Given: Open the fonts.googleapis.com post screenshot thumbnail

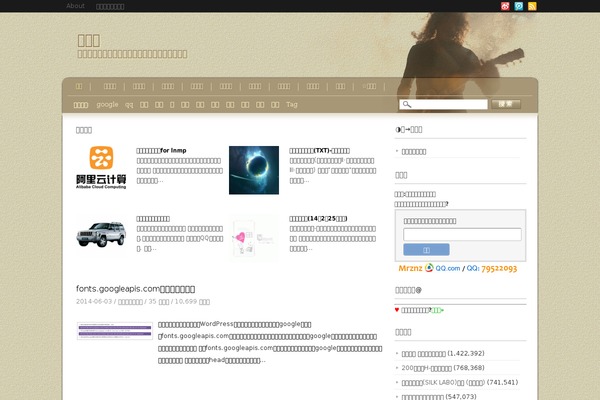Looking at the screenshot, I should coord(114,331).
